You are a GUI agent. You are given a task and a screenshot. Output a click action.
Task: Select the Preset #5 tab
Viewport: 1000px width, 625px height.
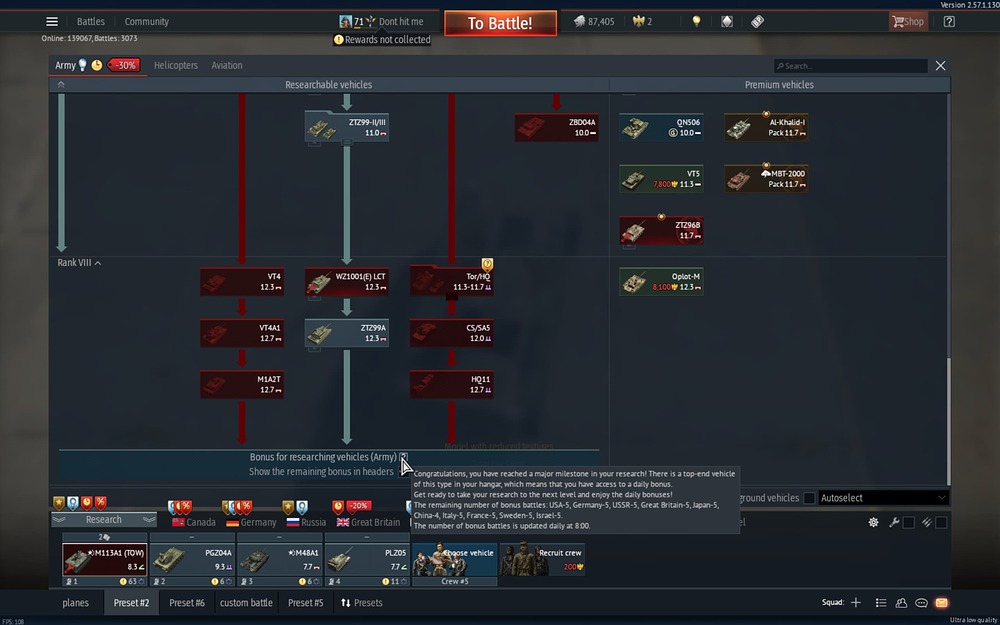(305, 603)
